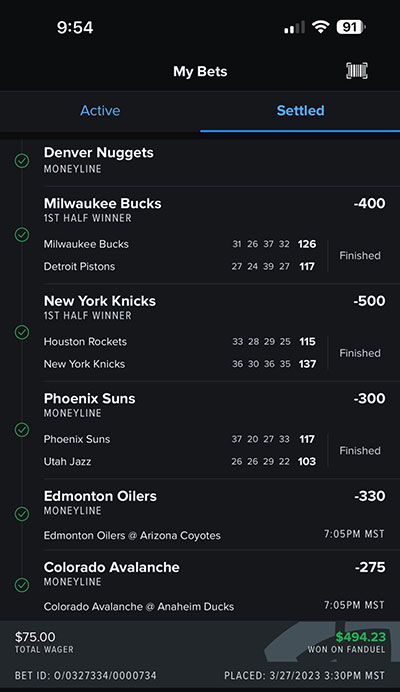Tap the Phoenix Suns 117 final score
Screen dimensions: 400x692
tap(307, 439)
